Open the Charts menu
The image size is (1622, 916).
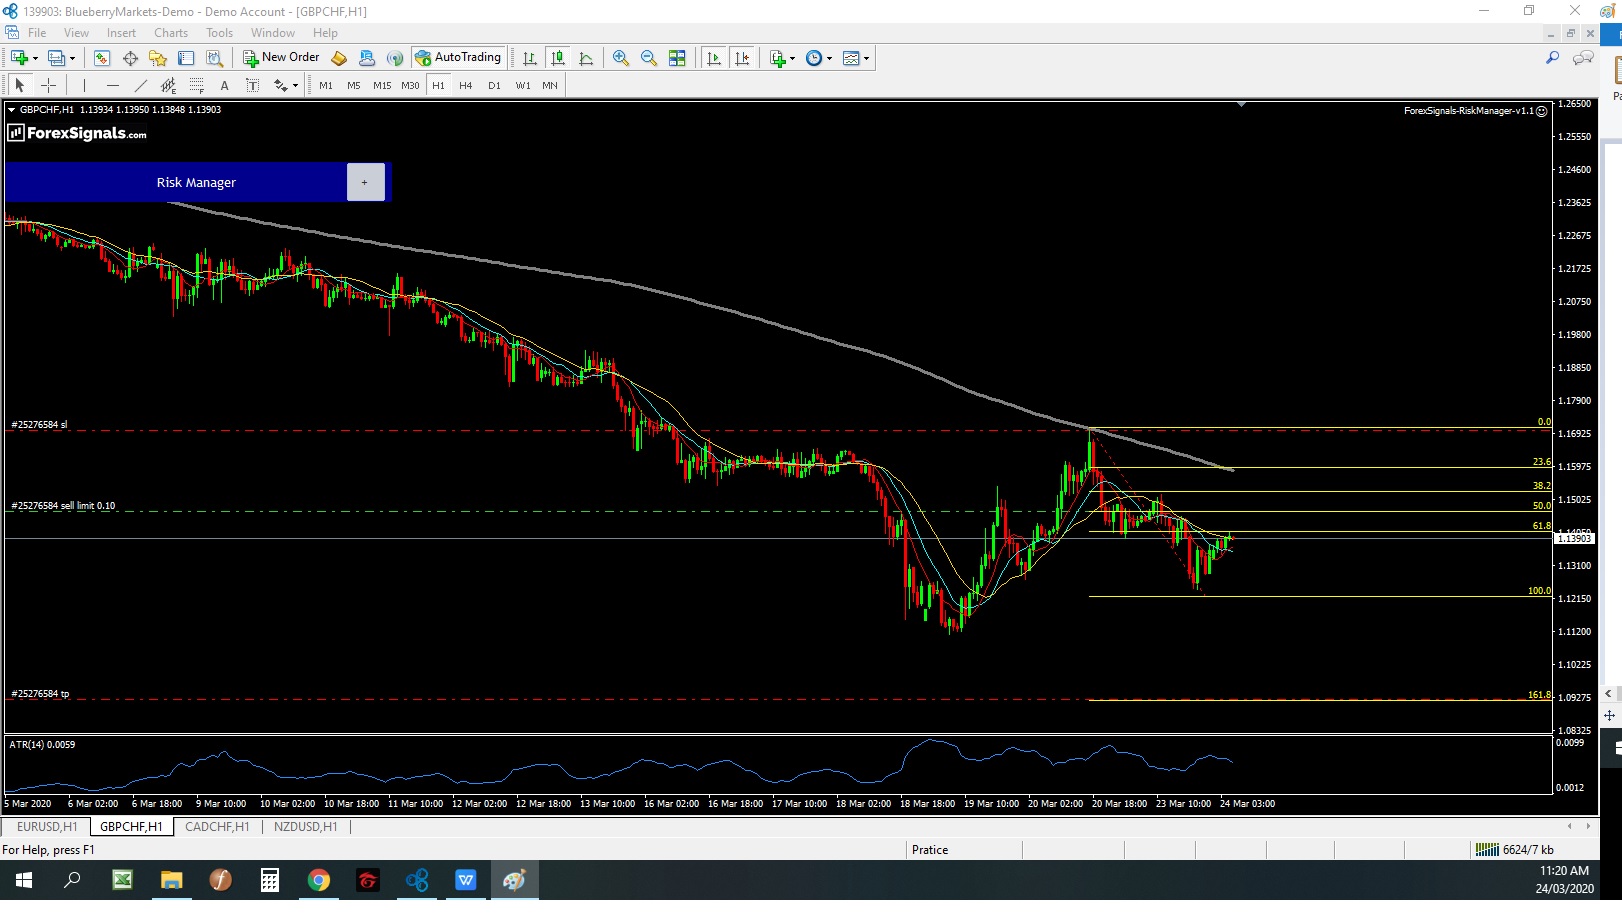pyautogui.click(x=171, y=33)
